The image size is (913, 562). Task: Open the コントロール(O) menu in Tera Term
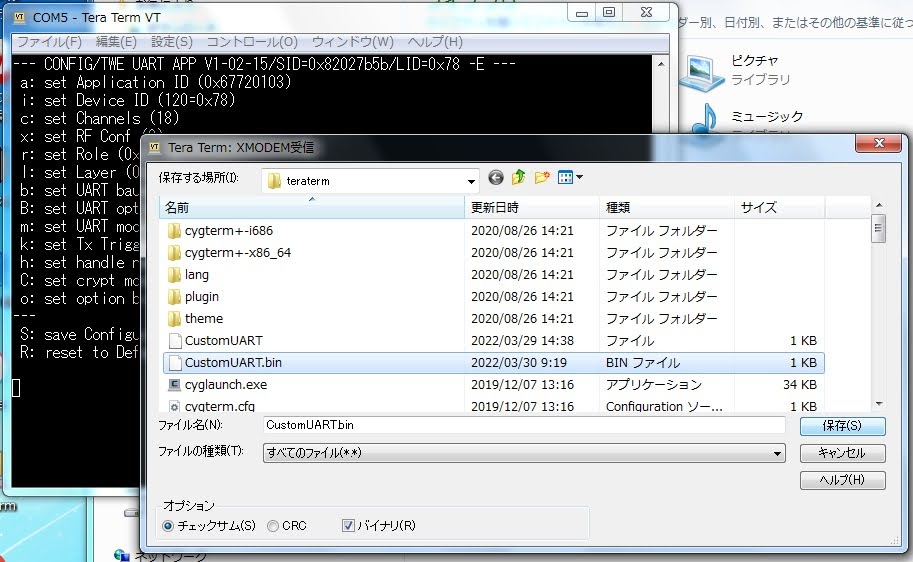(x=252, y=42)
